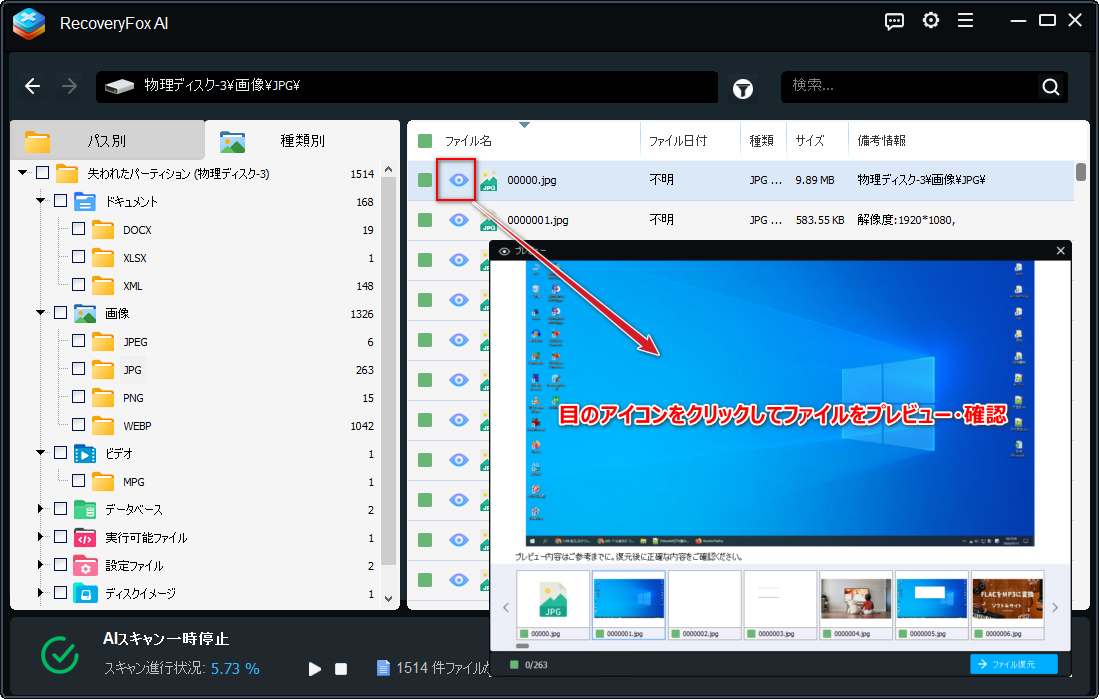Check the PNG folder checkbox

(x=78, y=397)
